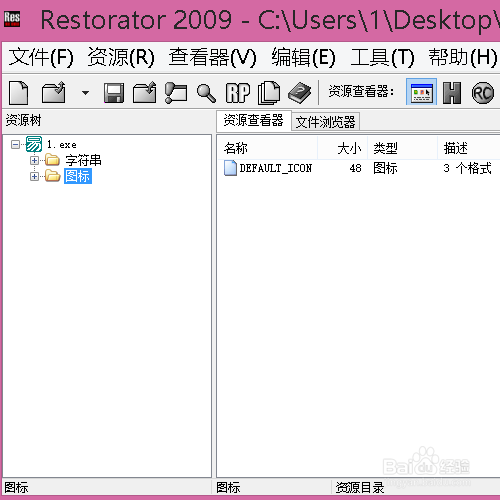500x500 pixels.
Task: Switch to hex viewer H icon
Action: [x=452, y=93]
